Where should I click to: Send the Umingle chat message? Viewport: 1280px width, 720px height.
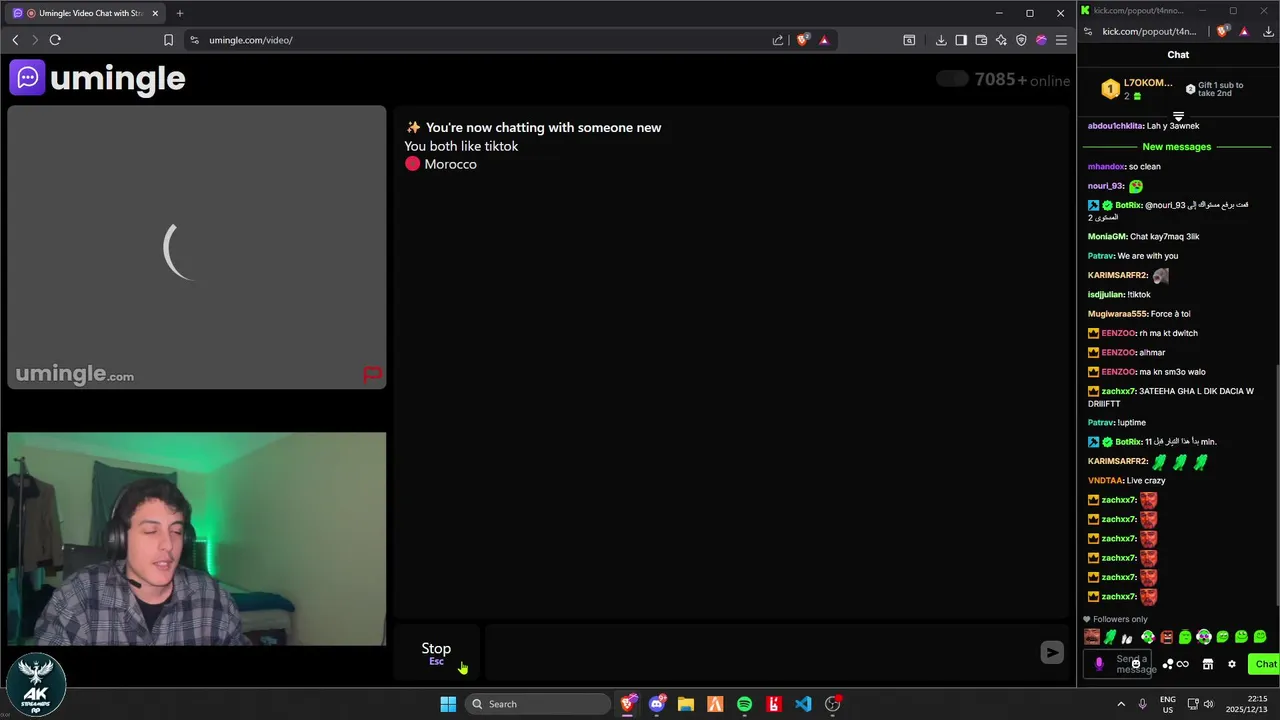1051,653
